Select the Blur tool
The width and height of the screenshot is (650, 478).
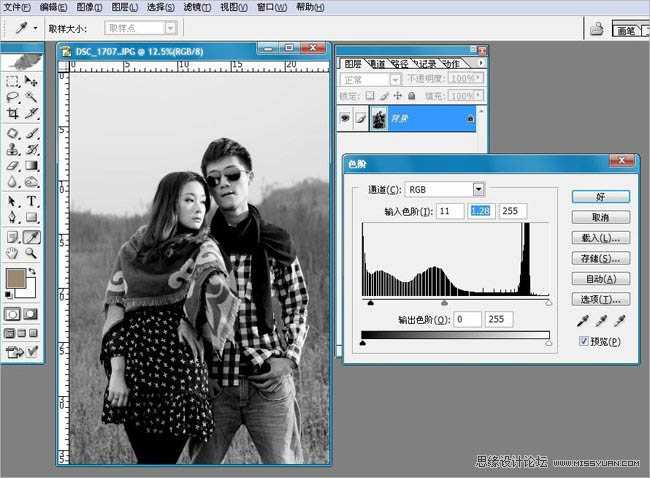(12, 182)
